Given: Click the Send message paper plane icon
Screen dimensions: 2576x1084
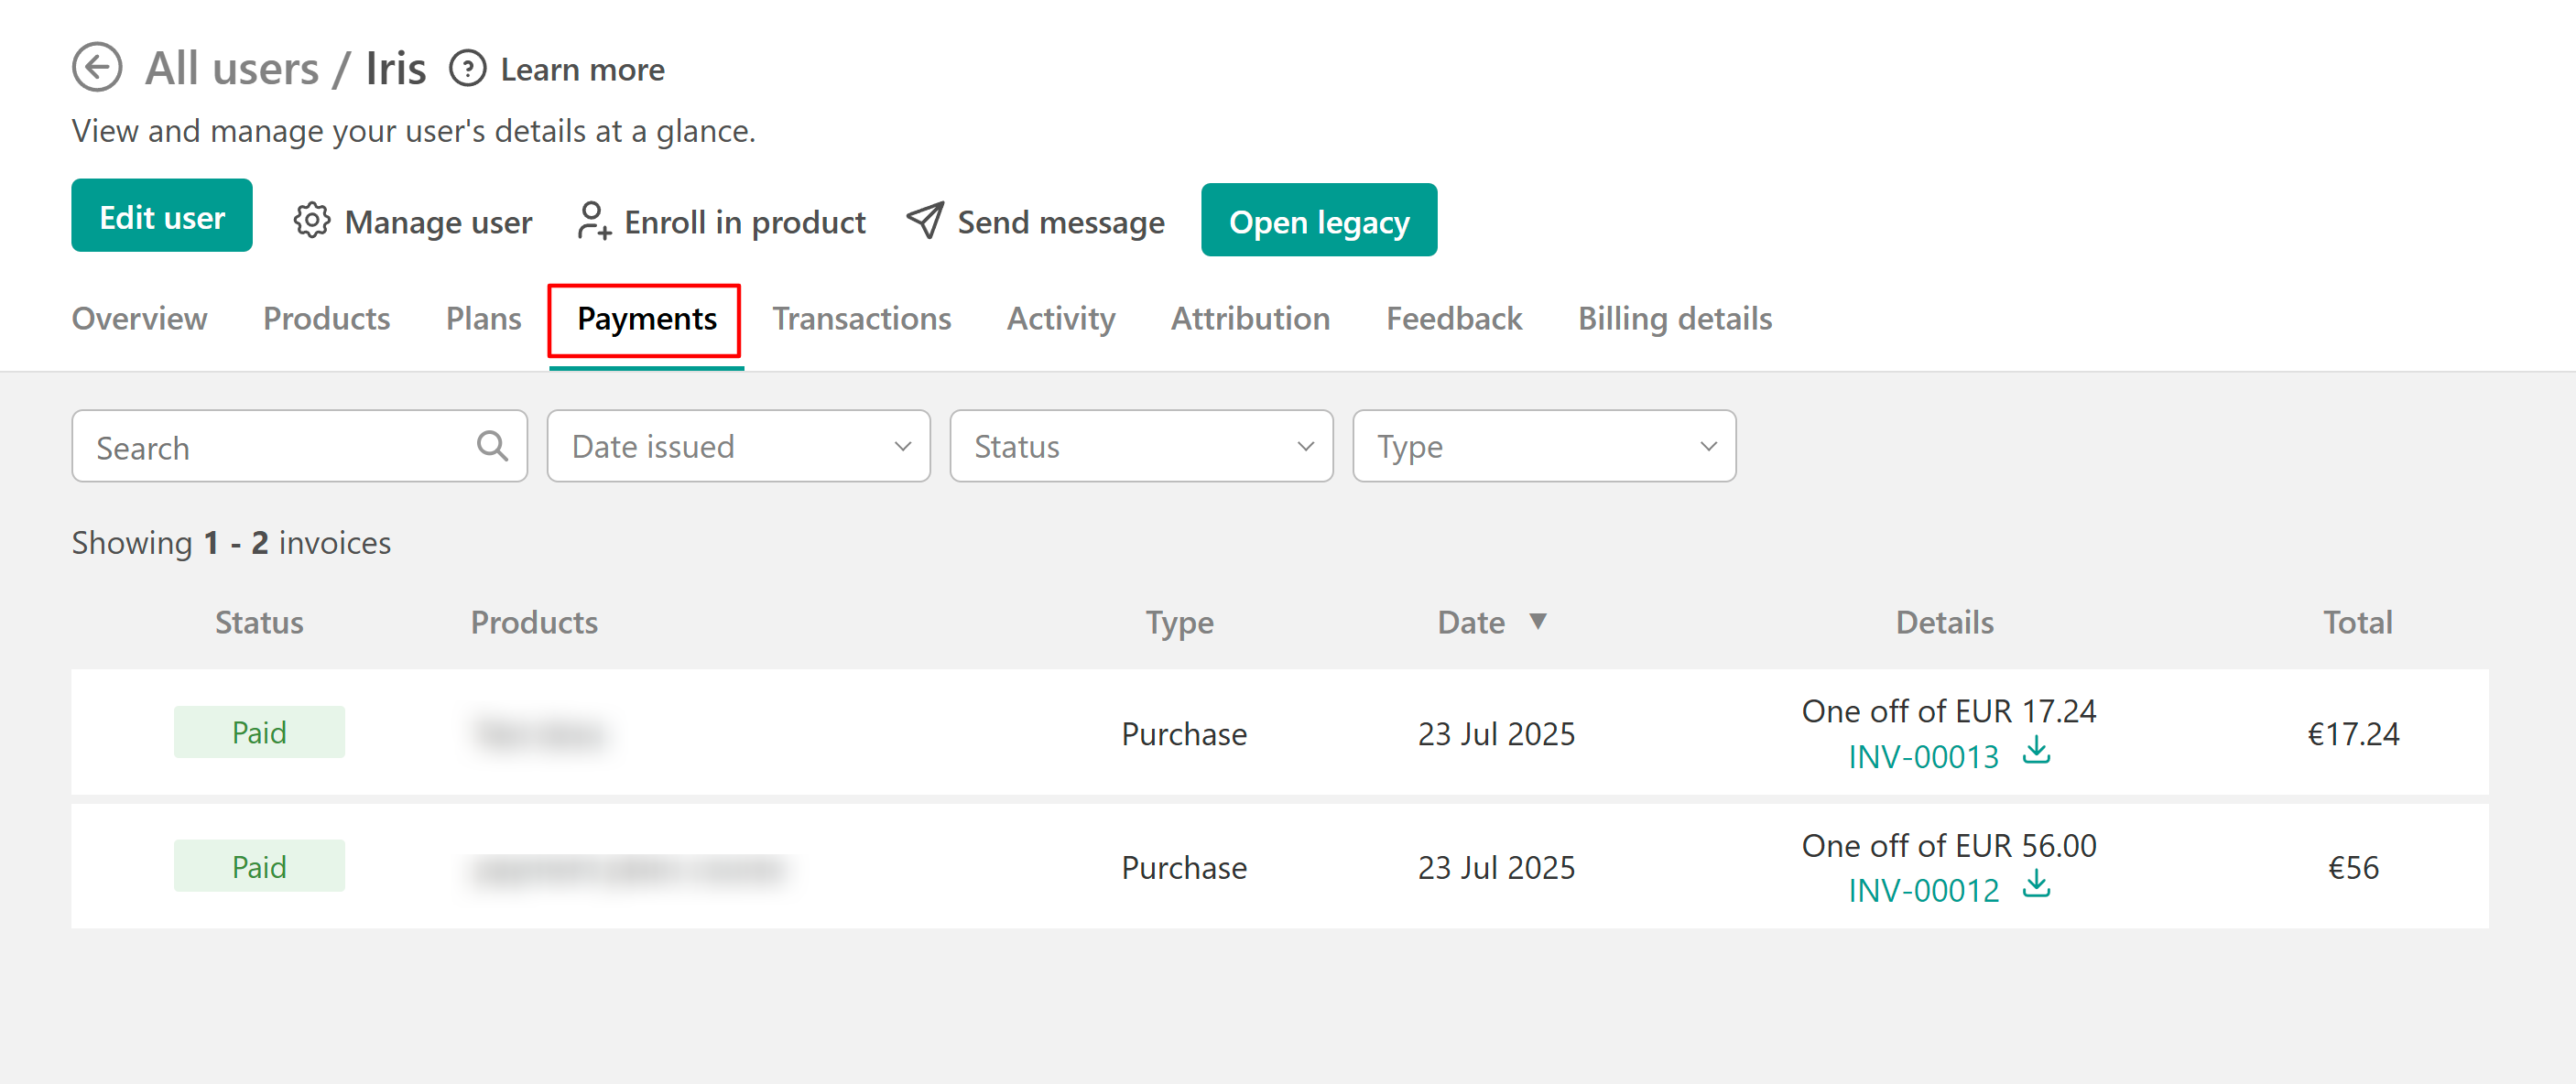Looking at the screenshot, I should tap(925, 220).
